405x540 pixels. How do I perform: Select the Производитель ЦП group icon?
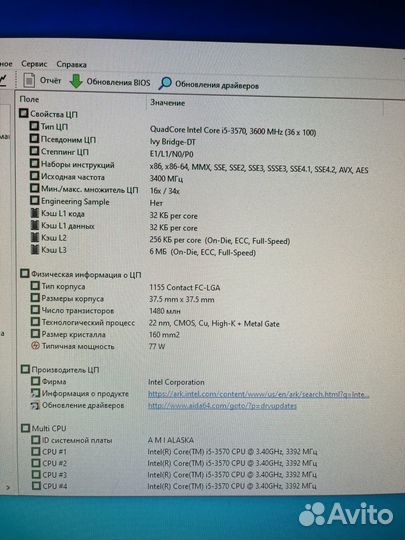tap(25, 369)
